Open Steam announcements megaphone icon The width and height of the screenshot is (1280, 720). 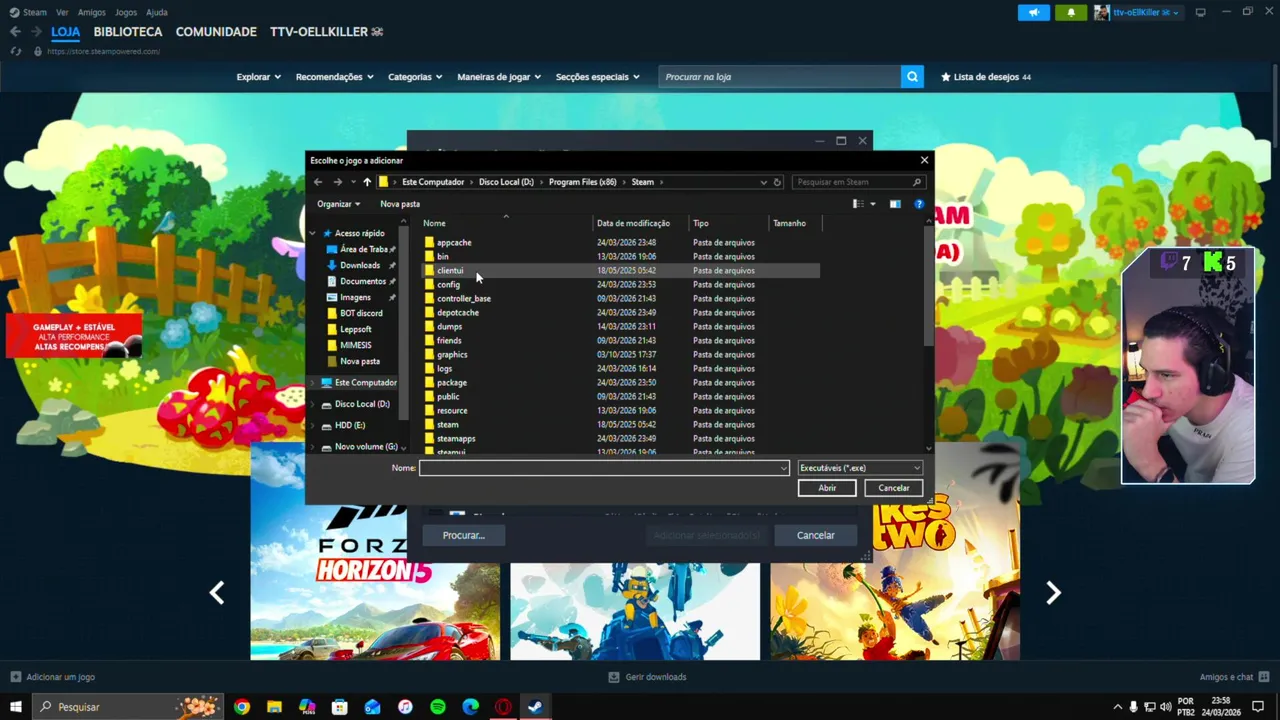(1034, 12)
